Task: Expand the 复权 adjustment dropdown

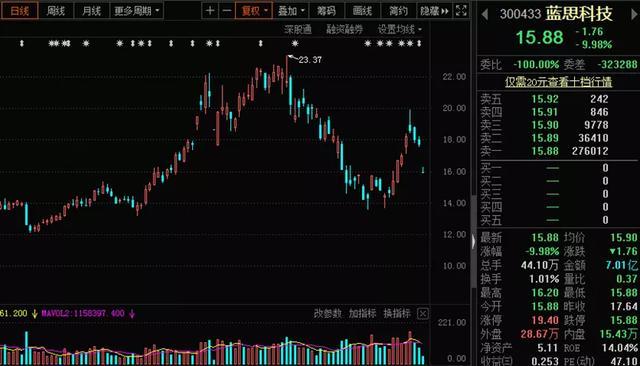Action: tap(254, 11)
